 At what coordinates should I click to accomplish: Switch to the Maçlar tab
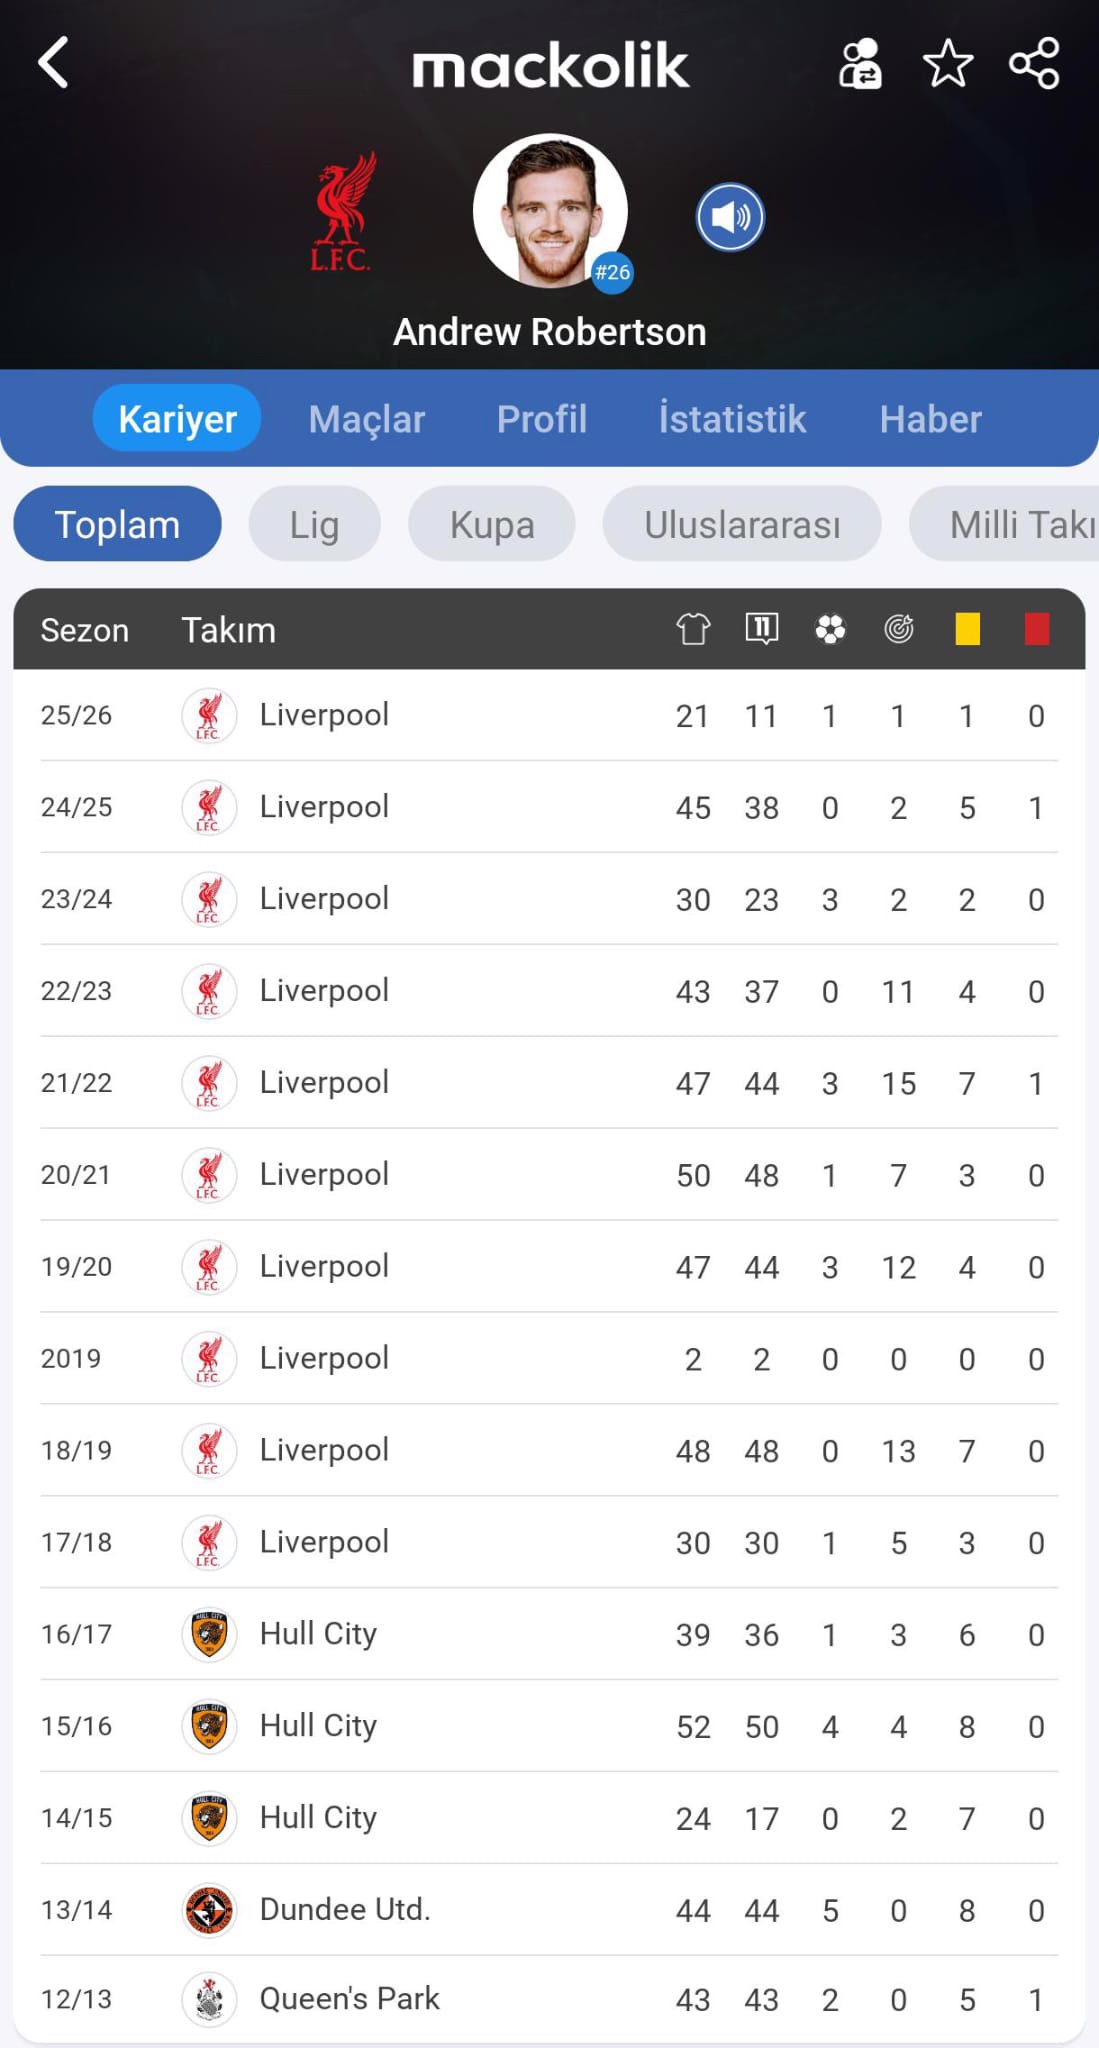point(366,419)
